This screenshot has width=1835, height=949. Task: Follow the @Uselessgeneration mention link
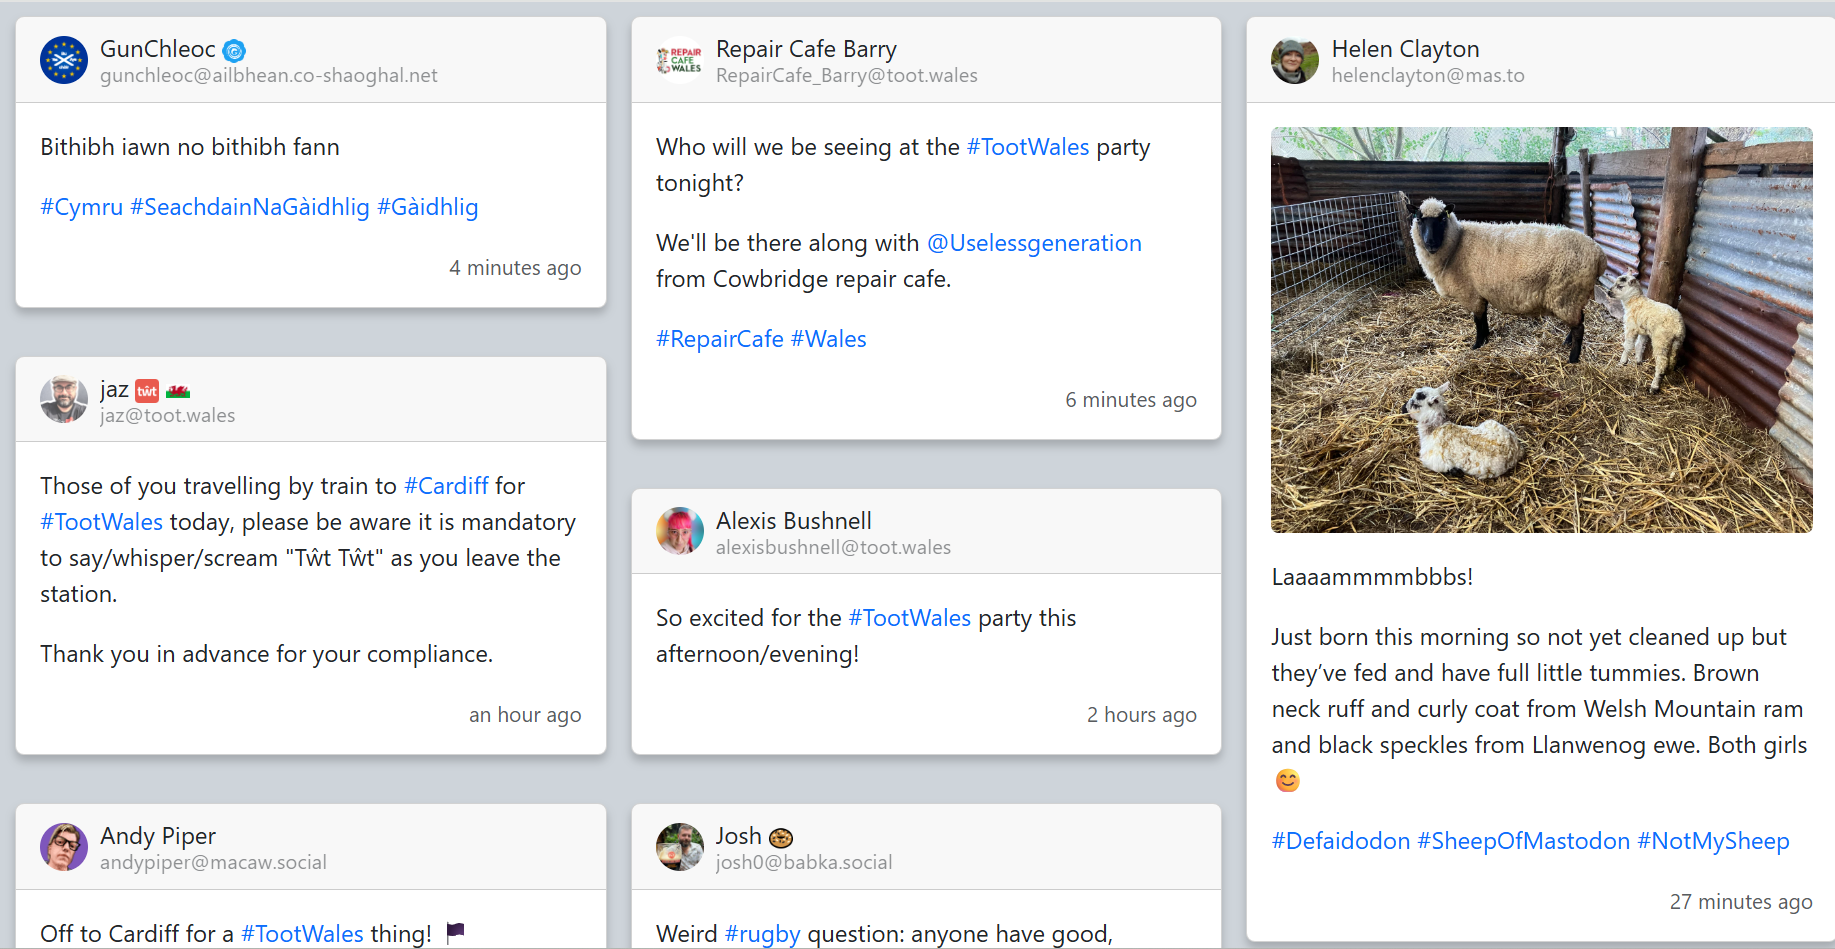(1034, 243)
